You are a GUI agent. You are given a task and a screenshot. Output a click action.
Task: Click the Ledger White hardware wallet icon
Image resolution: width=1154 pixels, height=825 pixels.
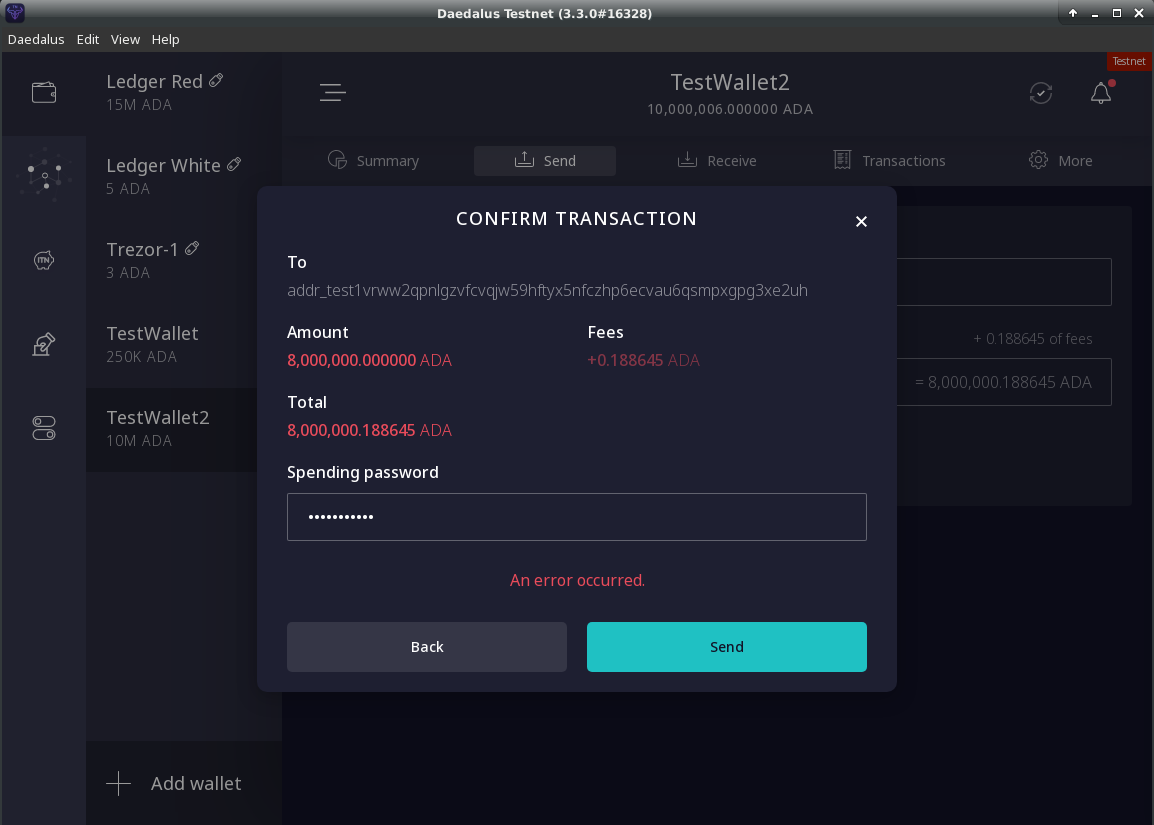[x=234, y=164]
